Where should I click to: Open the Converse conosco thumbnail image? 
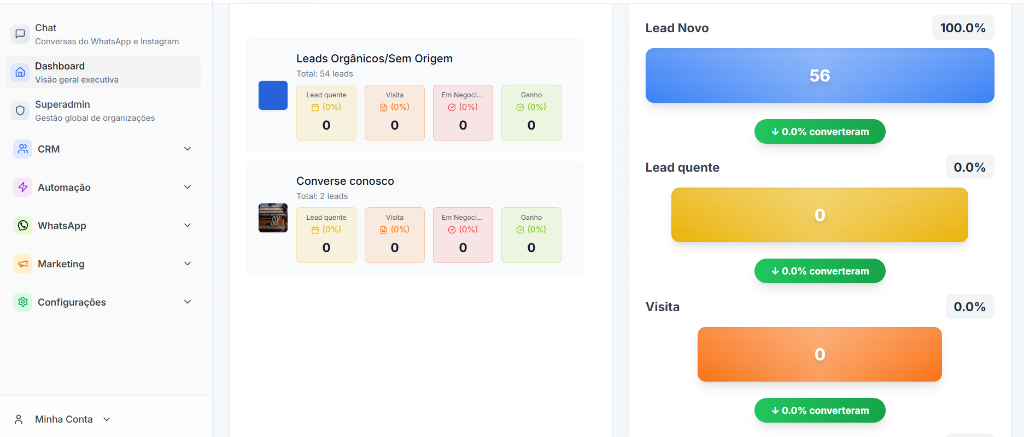[273, 218]
